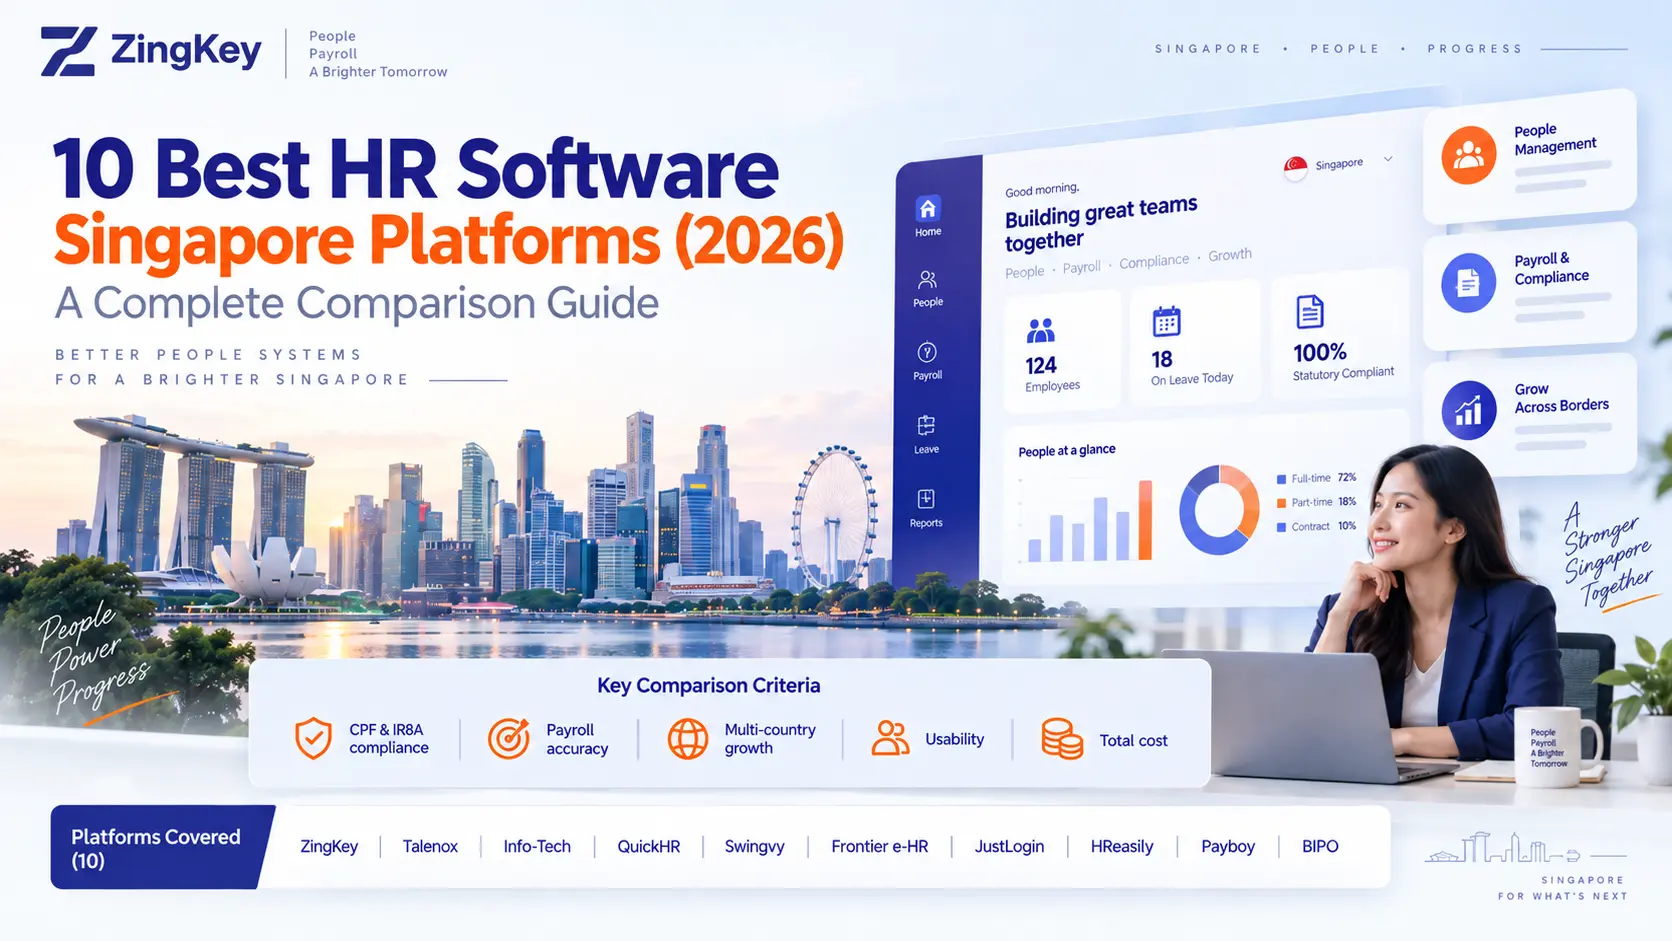
Task: Open Home in the dashboard sidebar
Action: pyautogui.click(x=927, y=215)
